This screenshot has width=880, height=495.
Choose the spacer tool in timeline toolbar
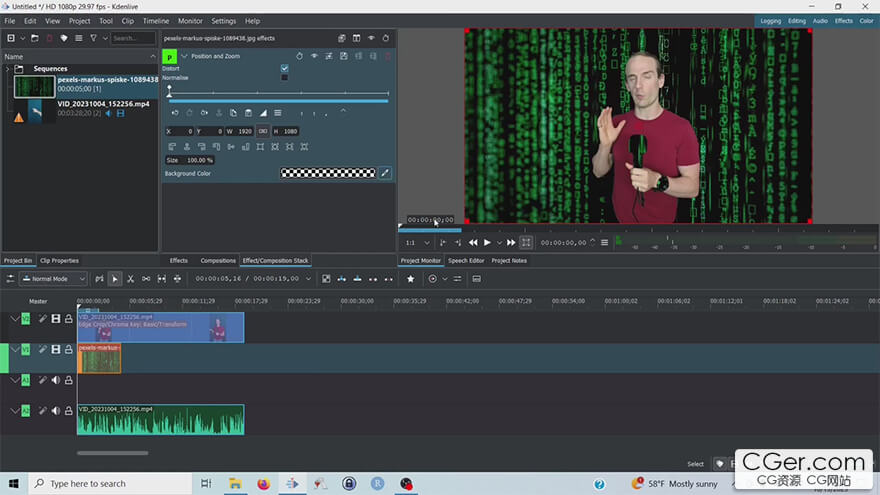(x=146, y=279)
